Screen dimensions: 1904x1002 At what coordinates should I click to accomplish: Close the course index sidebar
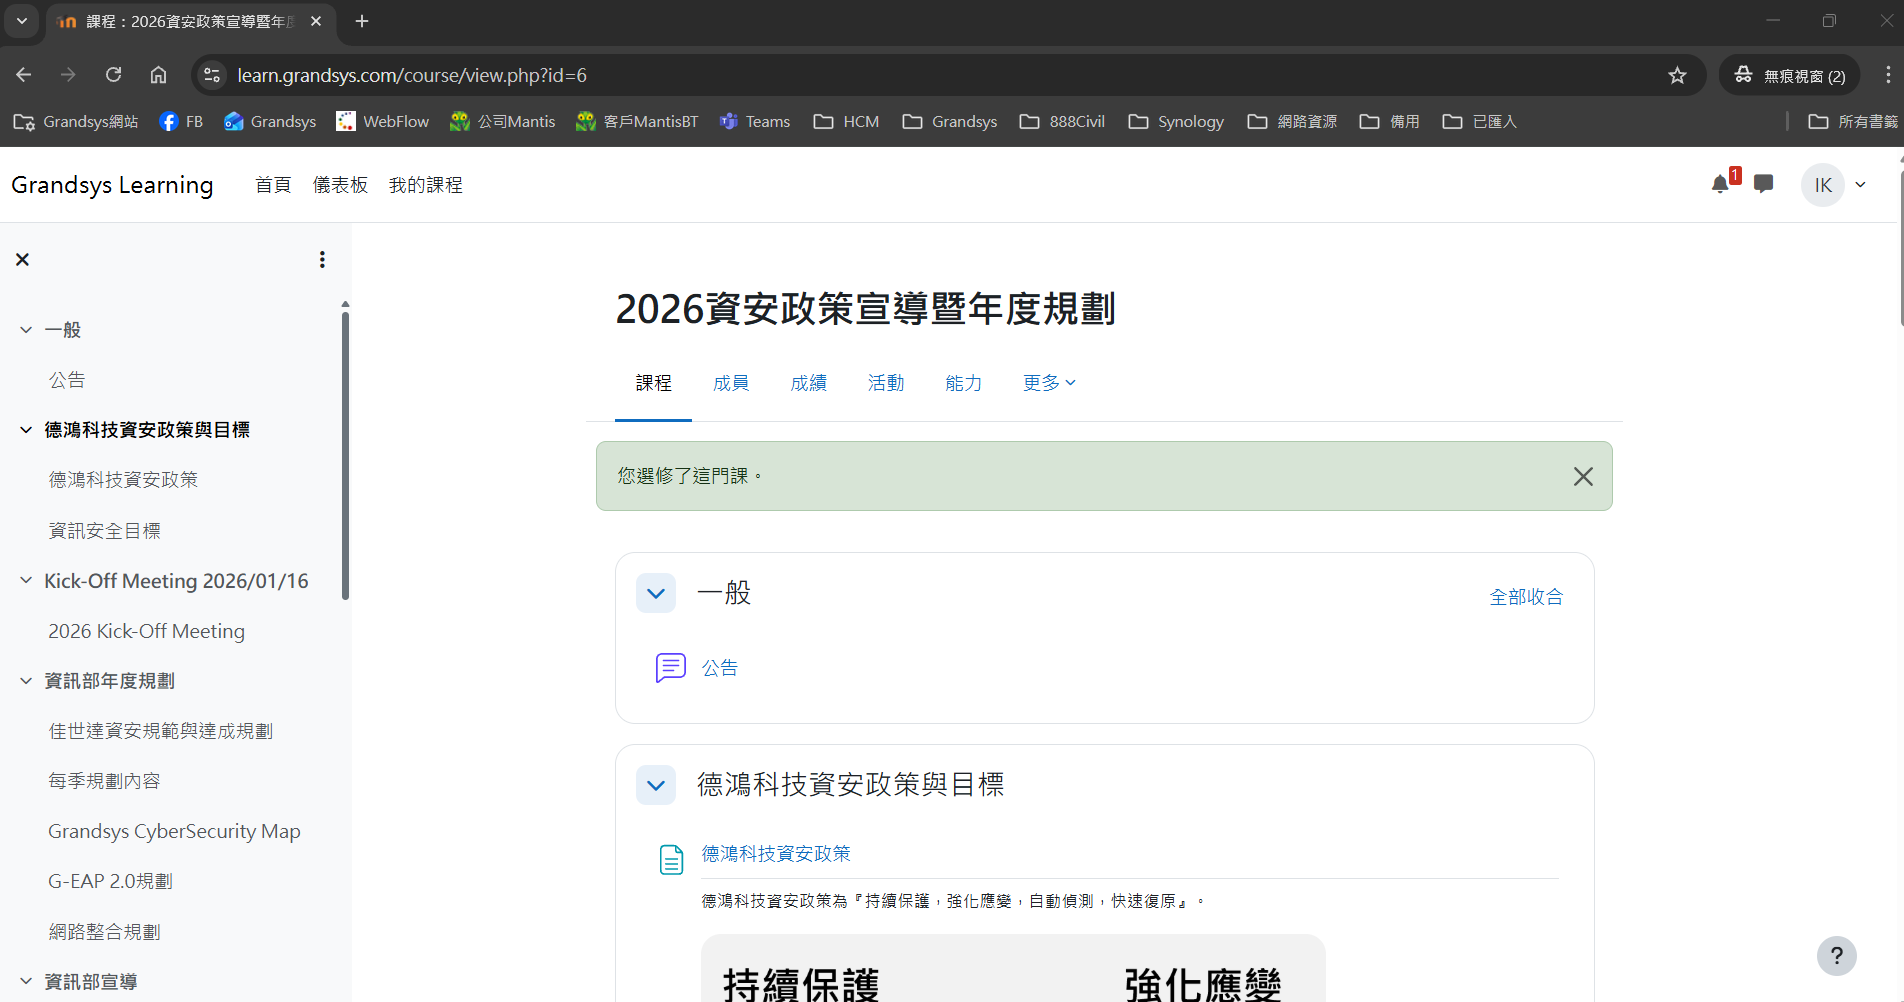pyautogui.click(x=22, y=258)
